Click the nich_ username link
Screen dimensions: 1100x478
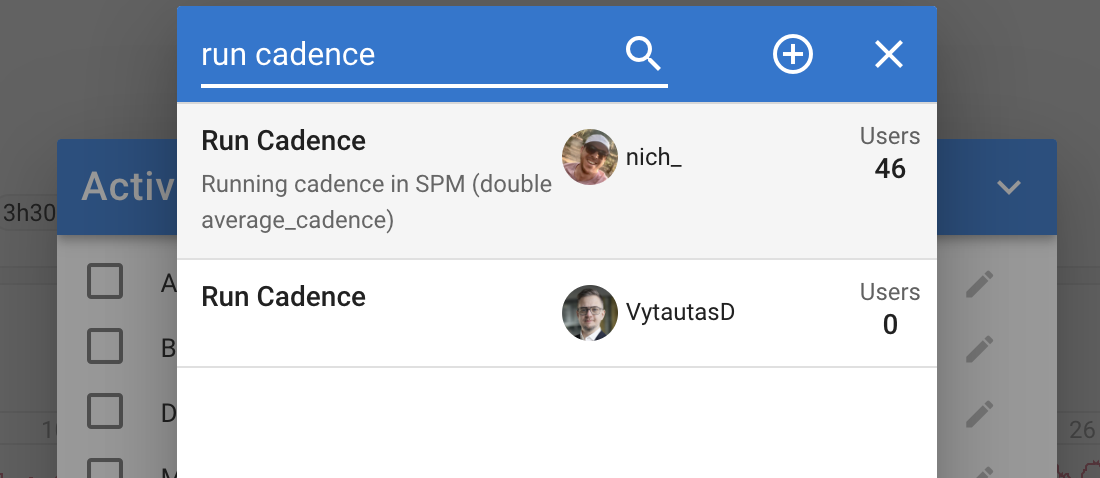[x=653, y=157]
